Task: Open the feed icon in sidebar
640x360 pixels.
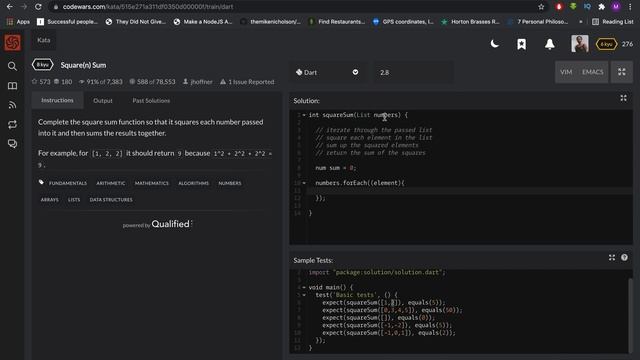Action: coord(12,105)
